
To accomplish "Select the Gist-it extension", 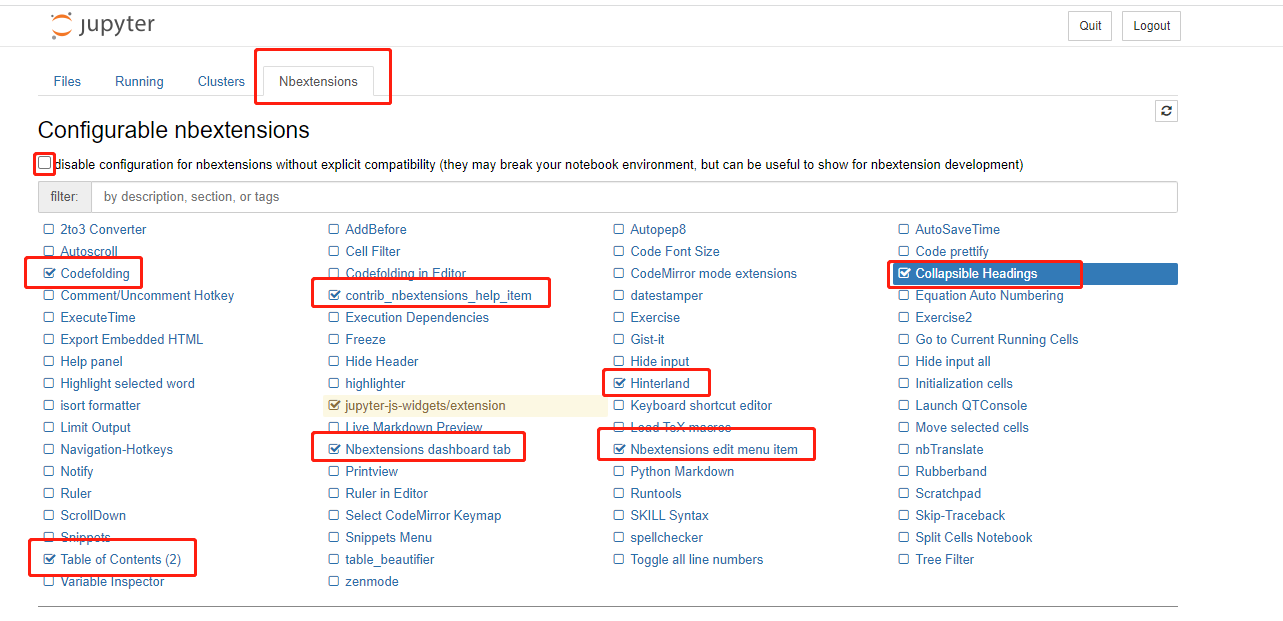I will pos(647,339).
